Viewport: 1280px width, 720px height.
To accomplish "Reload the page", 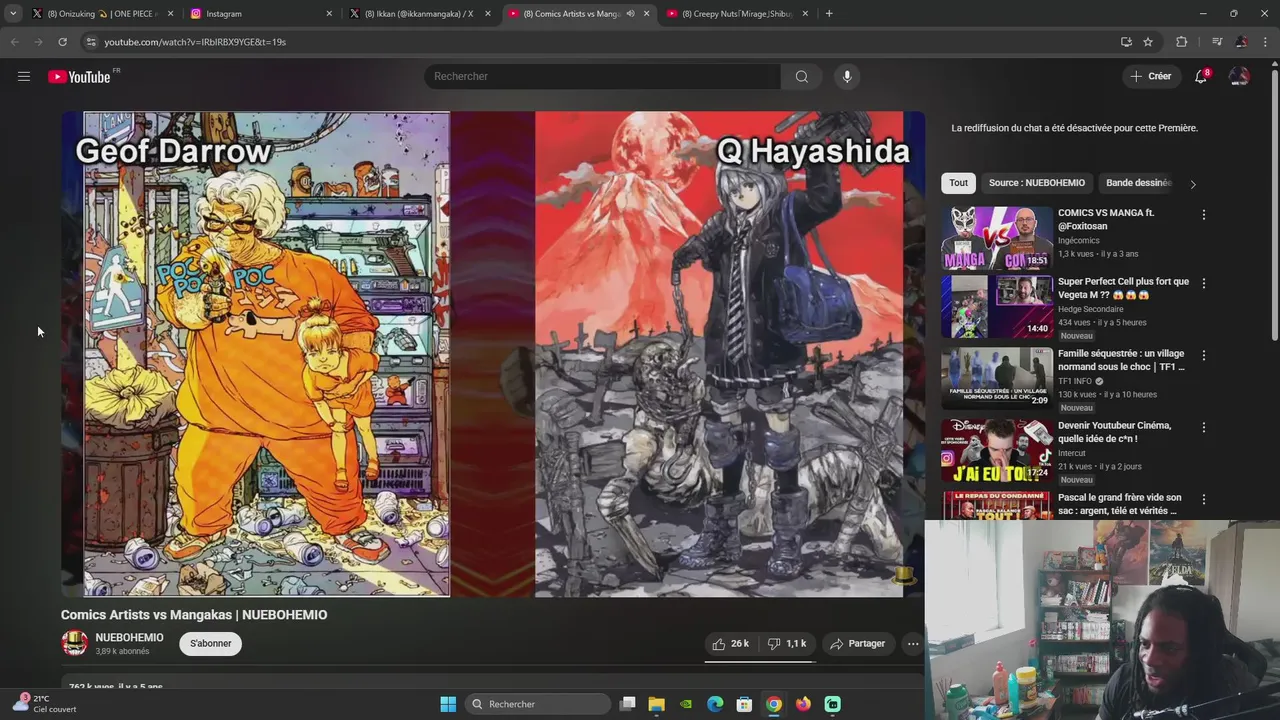I will [62, 42].
